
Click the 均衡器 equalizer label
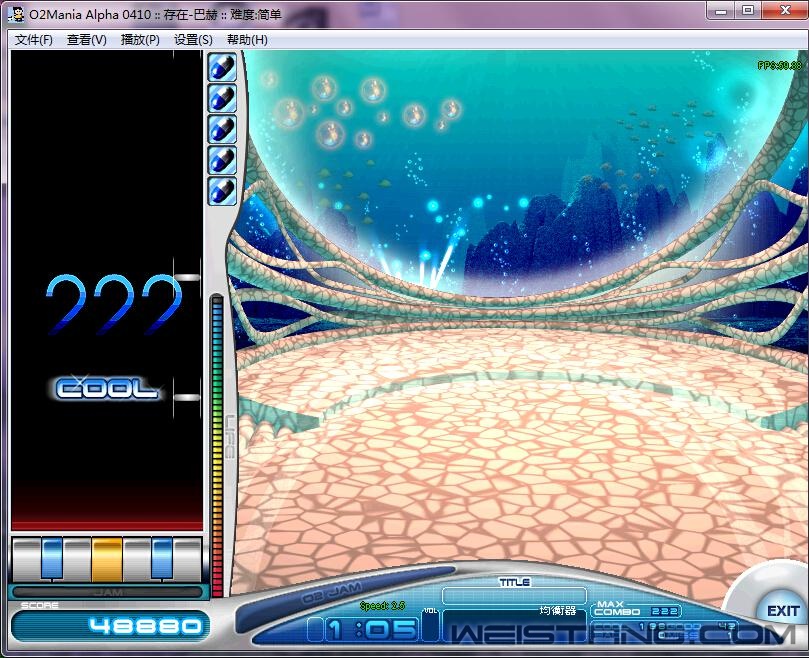point(558,611)
